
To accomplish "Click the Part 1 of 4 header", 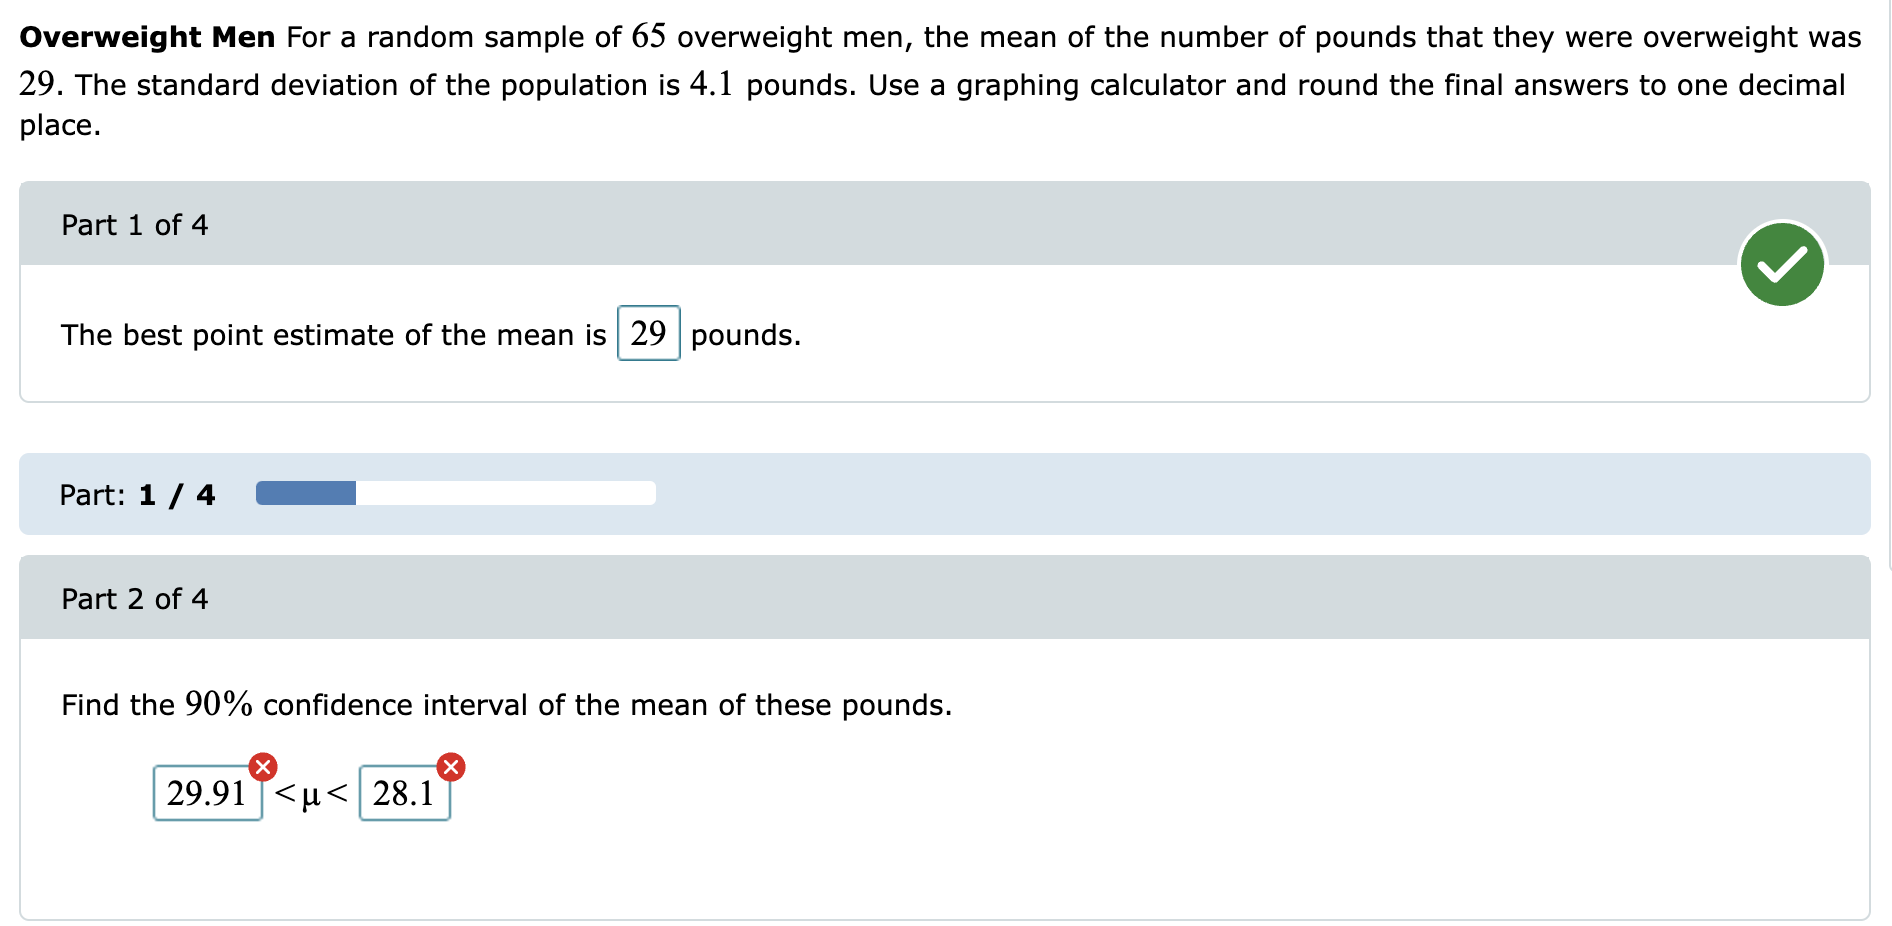I will (134, 224).
